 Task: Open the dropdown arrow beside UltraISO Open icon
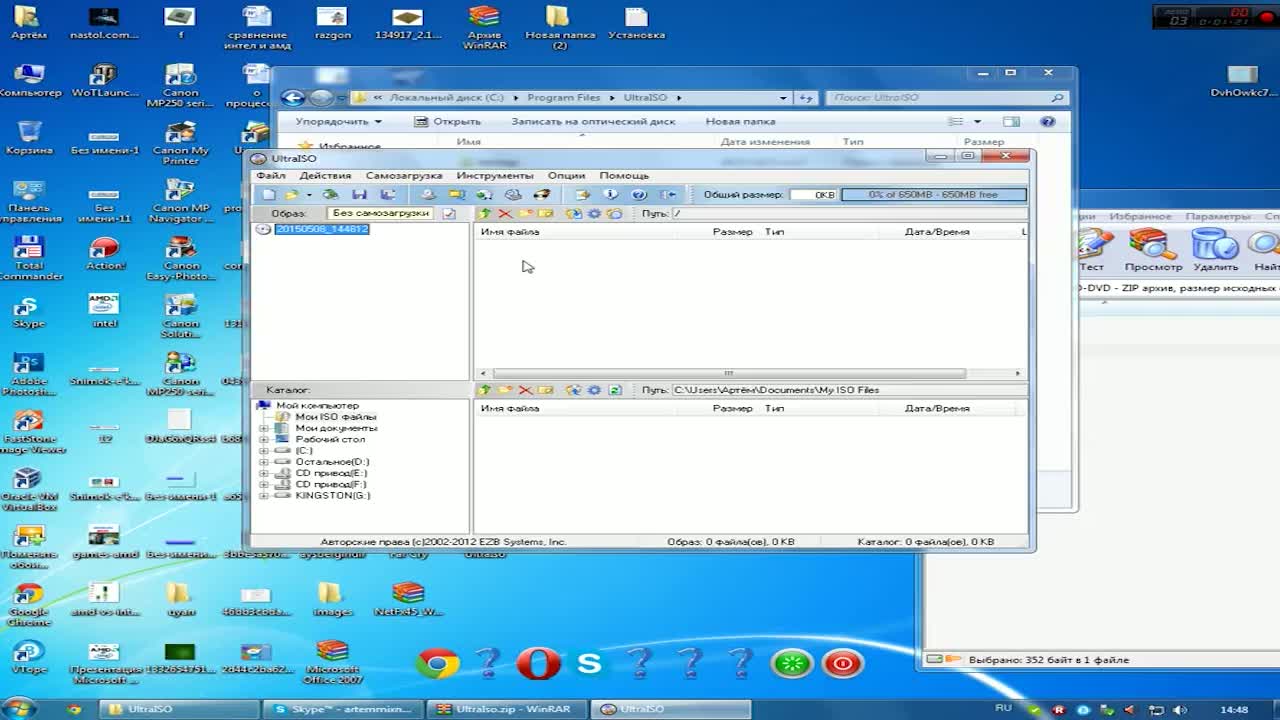coord(309,195)
